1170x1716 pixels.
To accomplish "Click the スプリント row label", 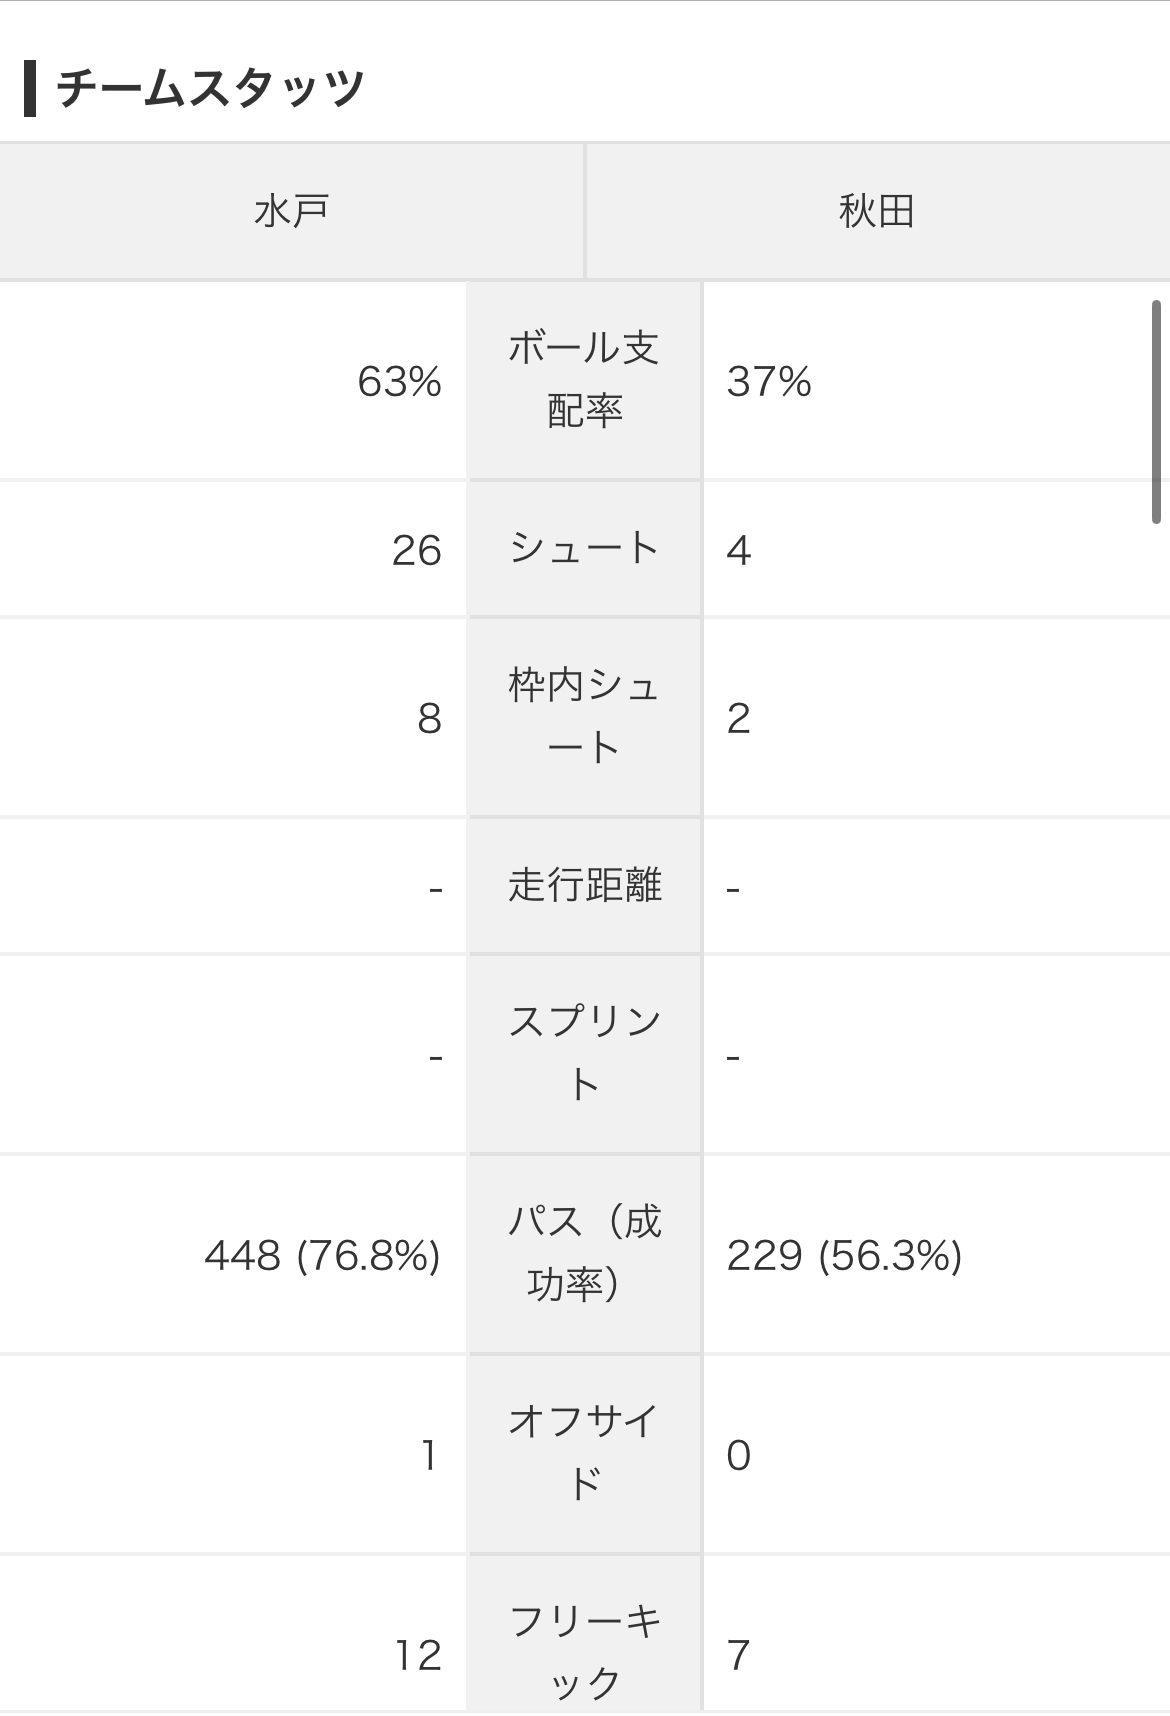I will [585, 1054].
